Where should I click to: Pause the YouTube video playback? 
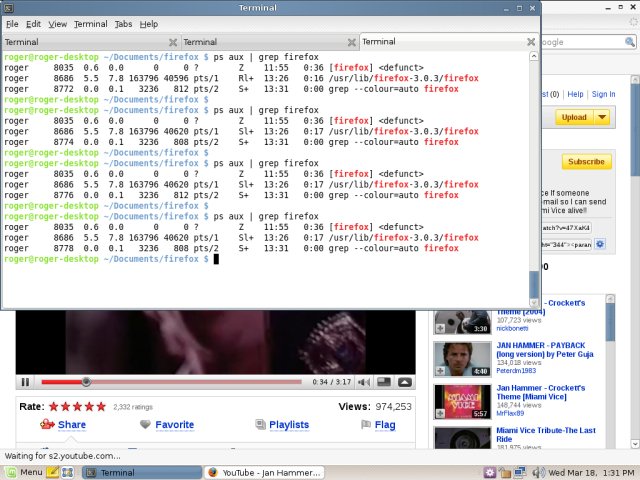(25, 382)
